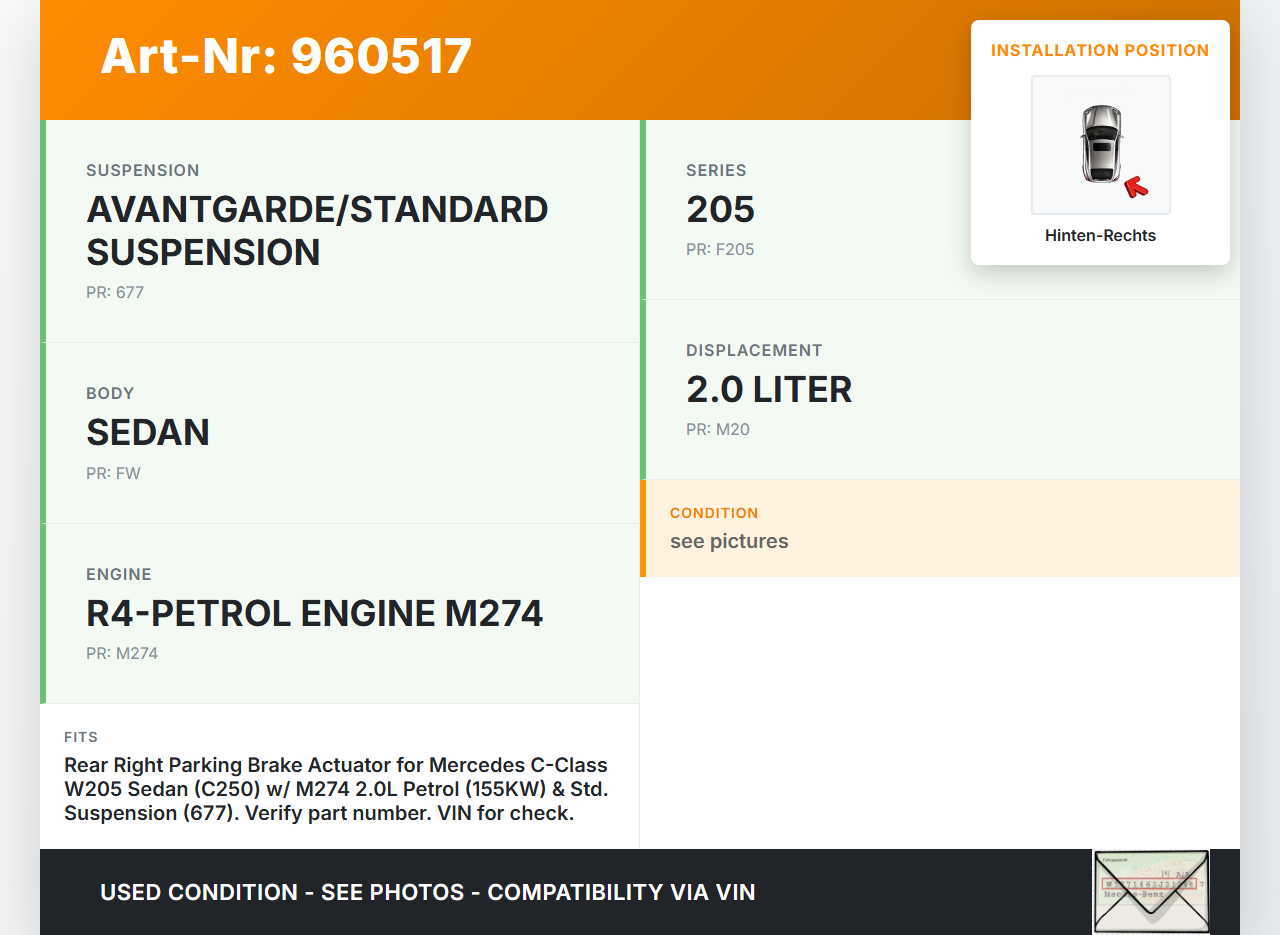This screenshot has width=1280, height=935.
Task: Click the 'see pictures' condition text
Action: [x=729, y=541]
